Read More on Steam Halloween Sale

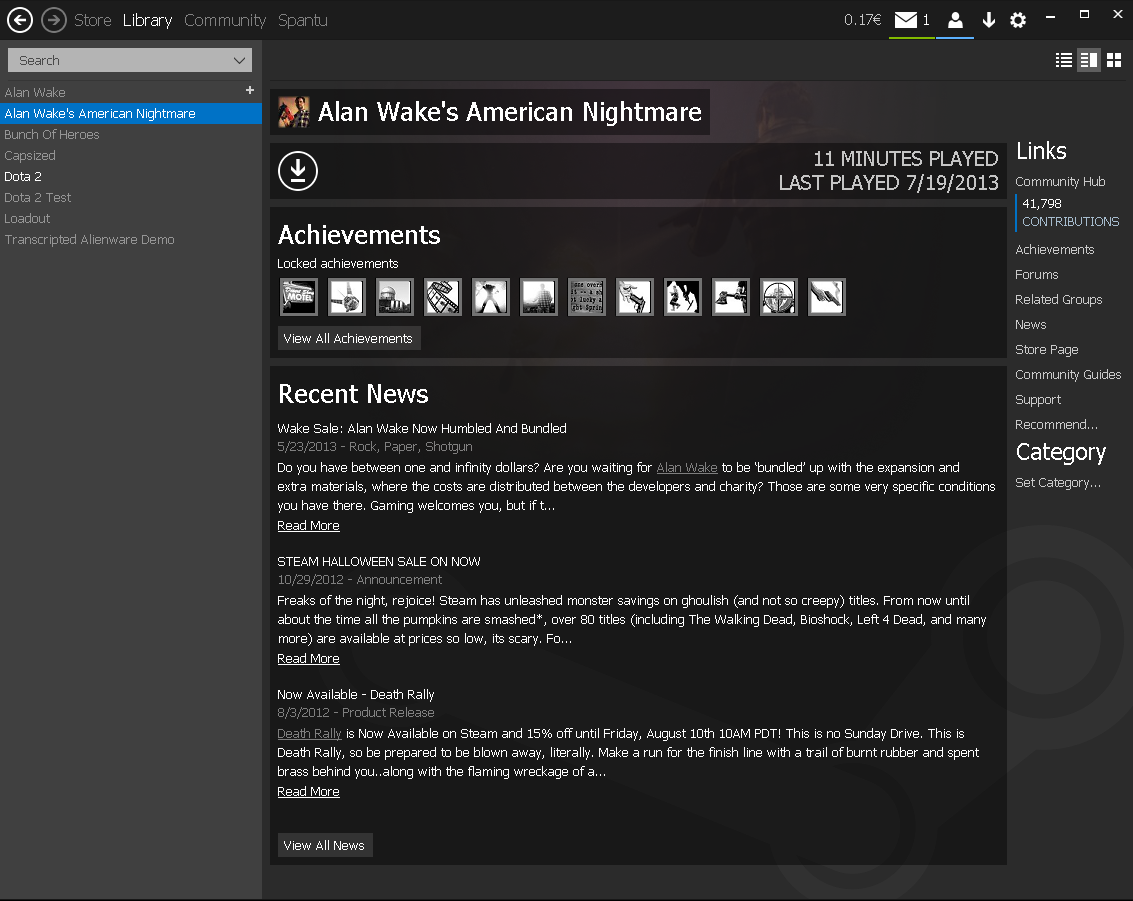pyautogui.click(x=309, y=658)
